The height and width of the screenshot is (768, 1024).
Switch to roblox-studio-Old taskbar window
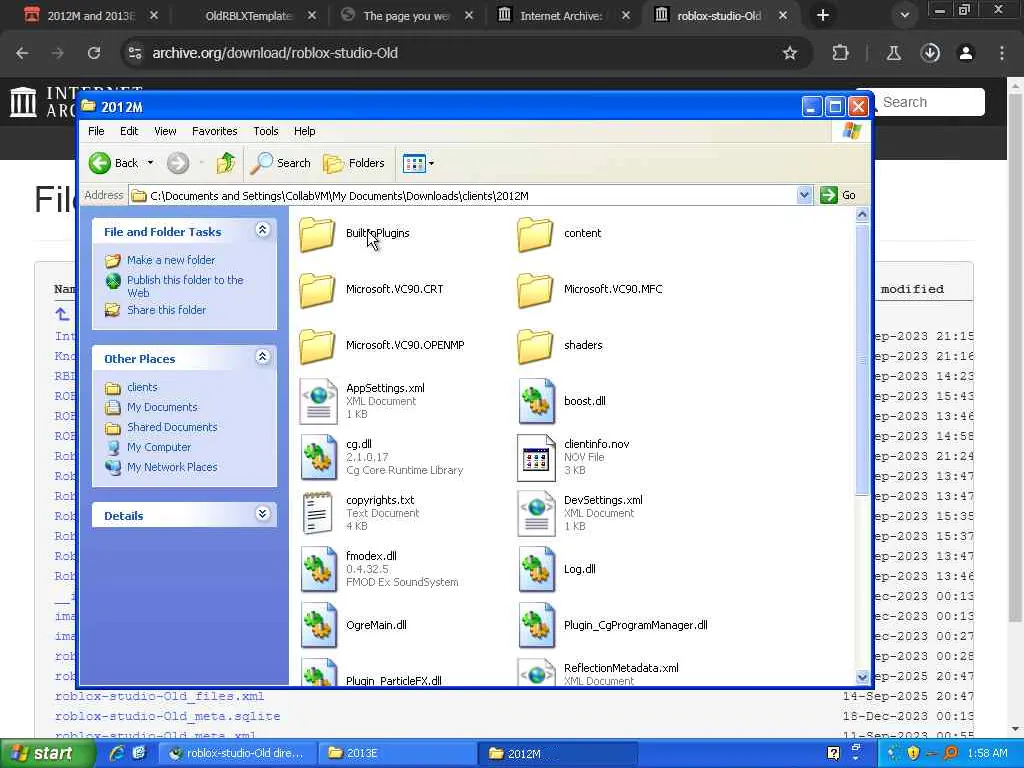238,754
